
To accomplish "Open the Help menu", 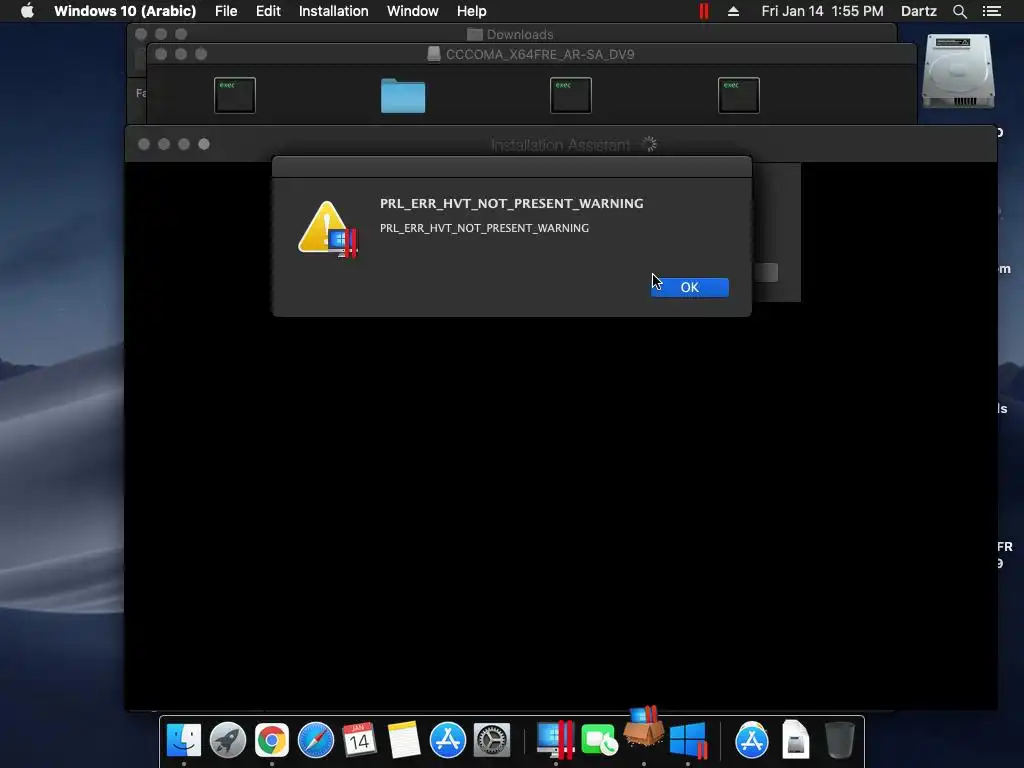I will coord(471,11).
